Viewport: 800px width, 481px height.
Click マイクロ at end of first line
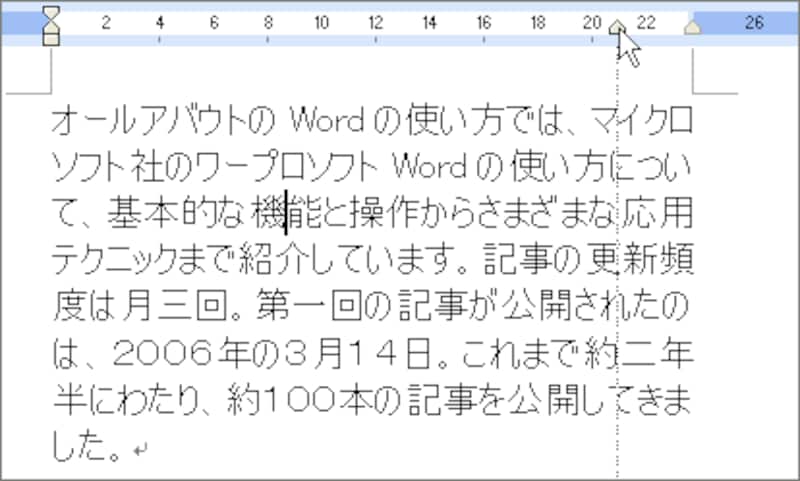(x=641, y=120)
